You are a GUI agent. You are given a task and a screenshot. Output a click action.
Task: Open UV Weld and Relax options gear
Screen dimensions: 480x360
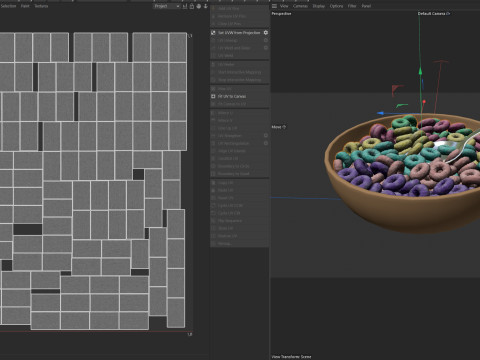(x=266, y=48)
